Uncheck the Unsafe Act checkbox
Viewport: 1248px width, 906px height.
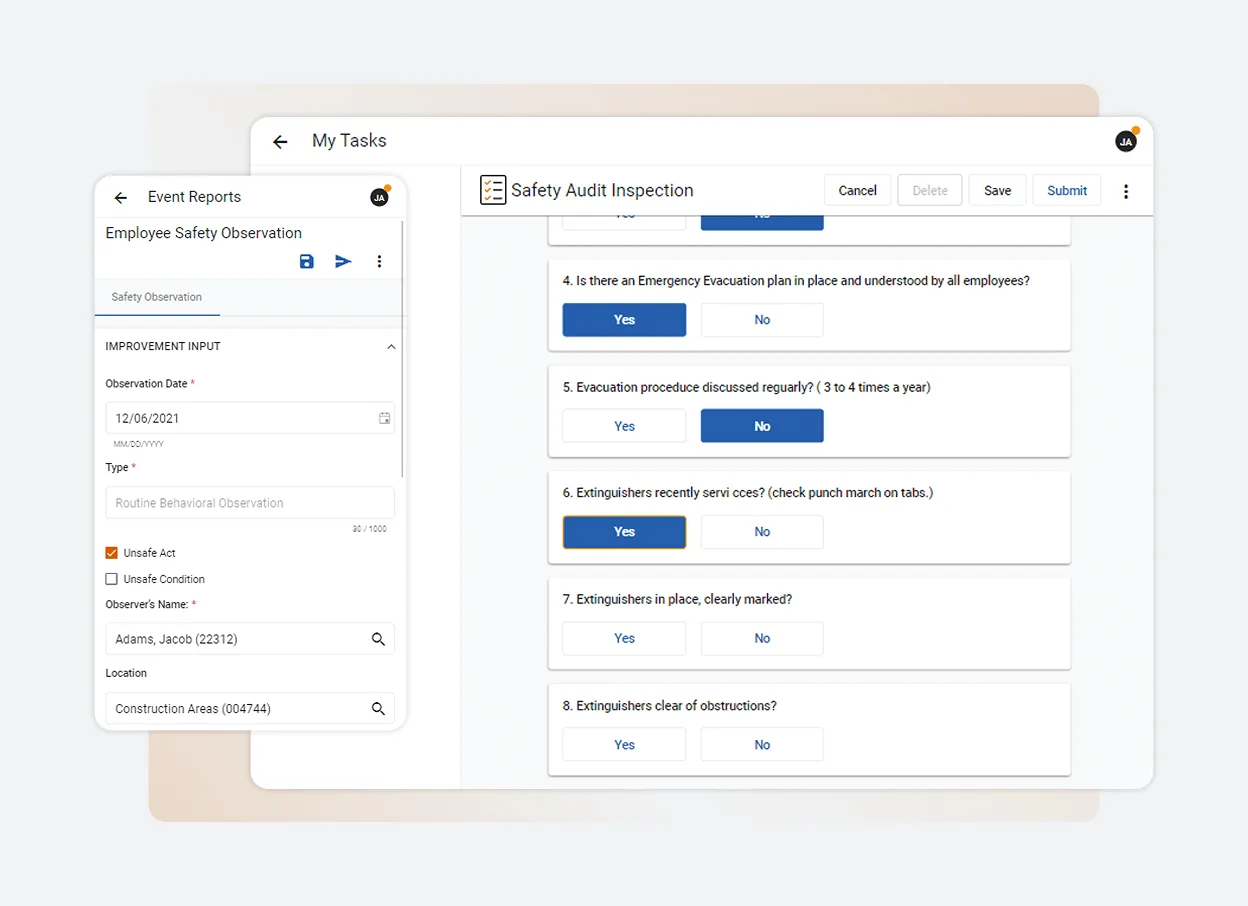[x=113, y=552]
